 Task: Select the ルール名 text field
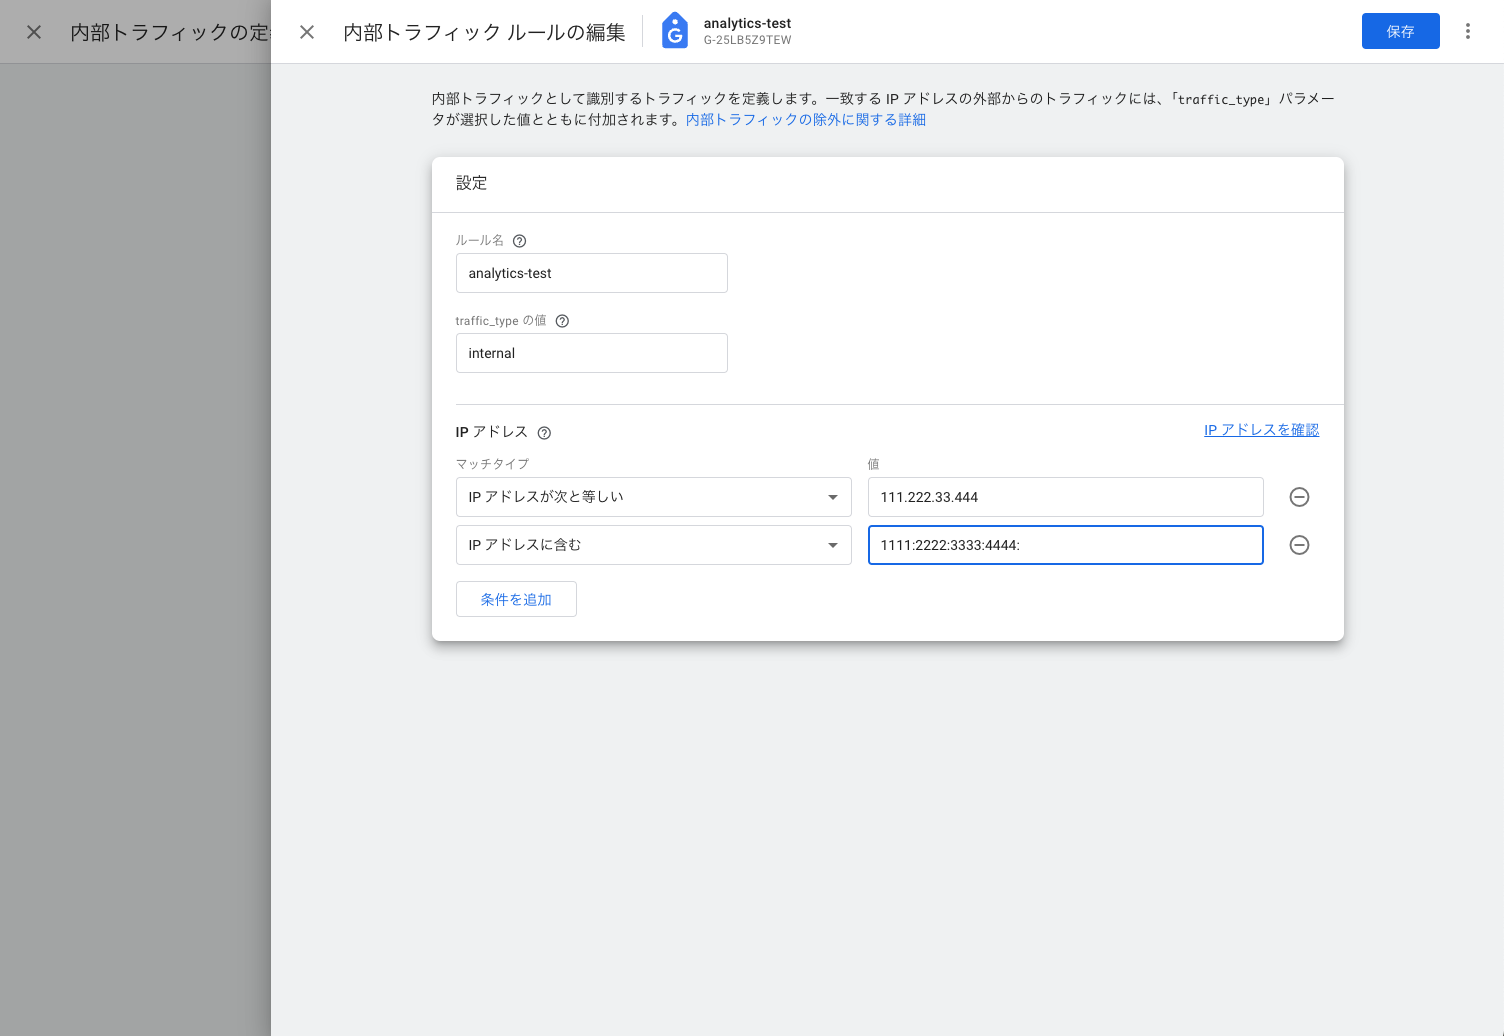(591, 272)
